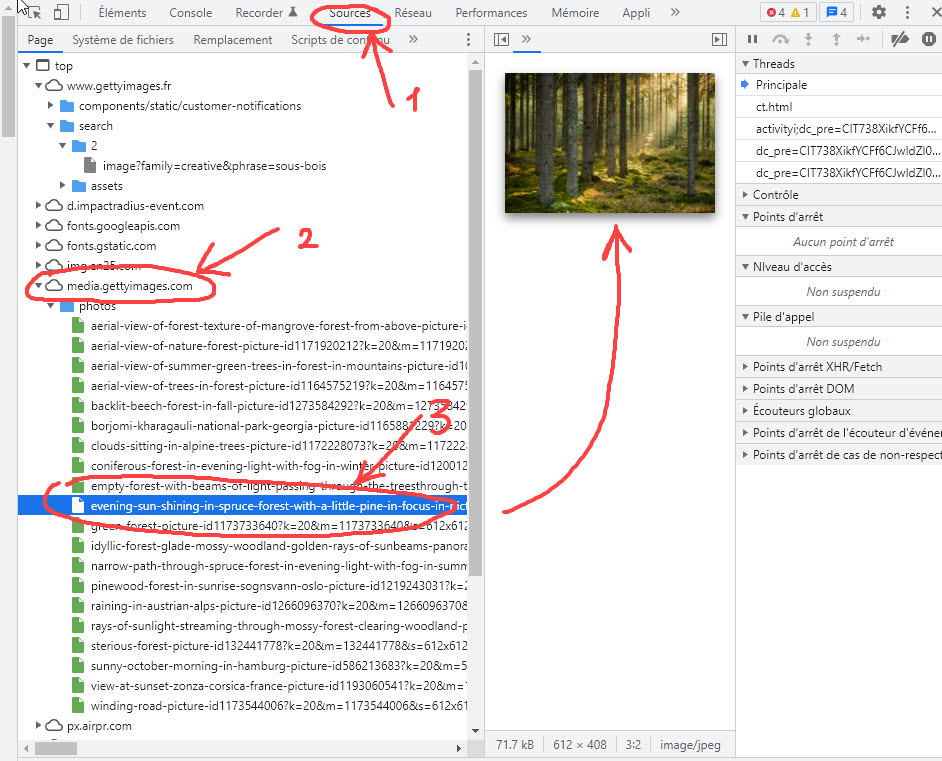Click the forest image preview
Viewport: 942px width, 761px height.
coord(610,143)
